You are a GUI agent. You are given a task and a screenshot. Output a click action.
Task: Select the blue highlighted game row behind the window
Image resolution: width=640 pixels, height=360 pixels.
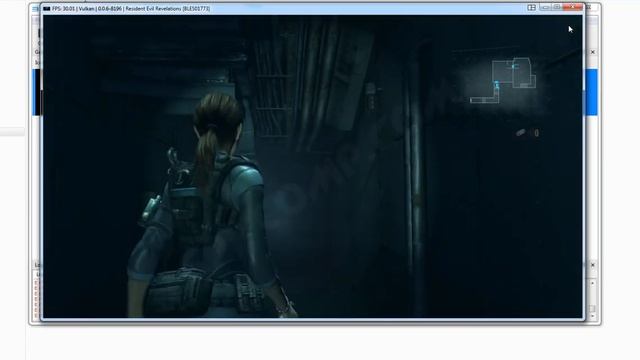(x=591, y=92)
